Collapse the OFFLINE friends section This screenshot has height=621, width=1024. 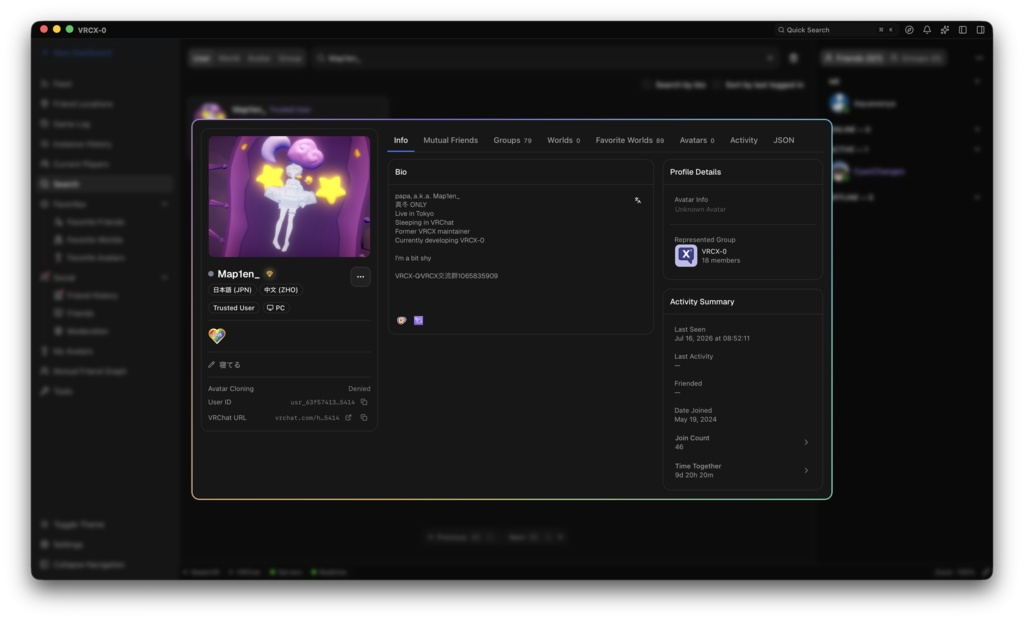pyautogui.click(x=977, y=197)
